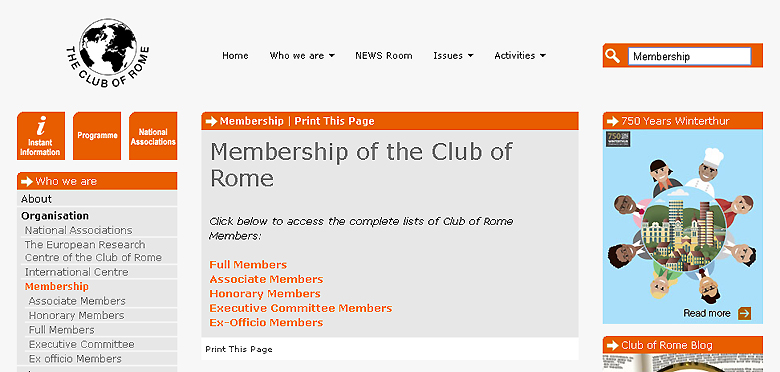Expand the Issues dropdown menu
This screenshot has height=372, width=780.
[453, 56]
